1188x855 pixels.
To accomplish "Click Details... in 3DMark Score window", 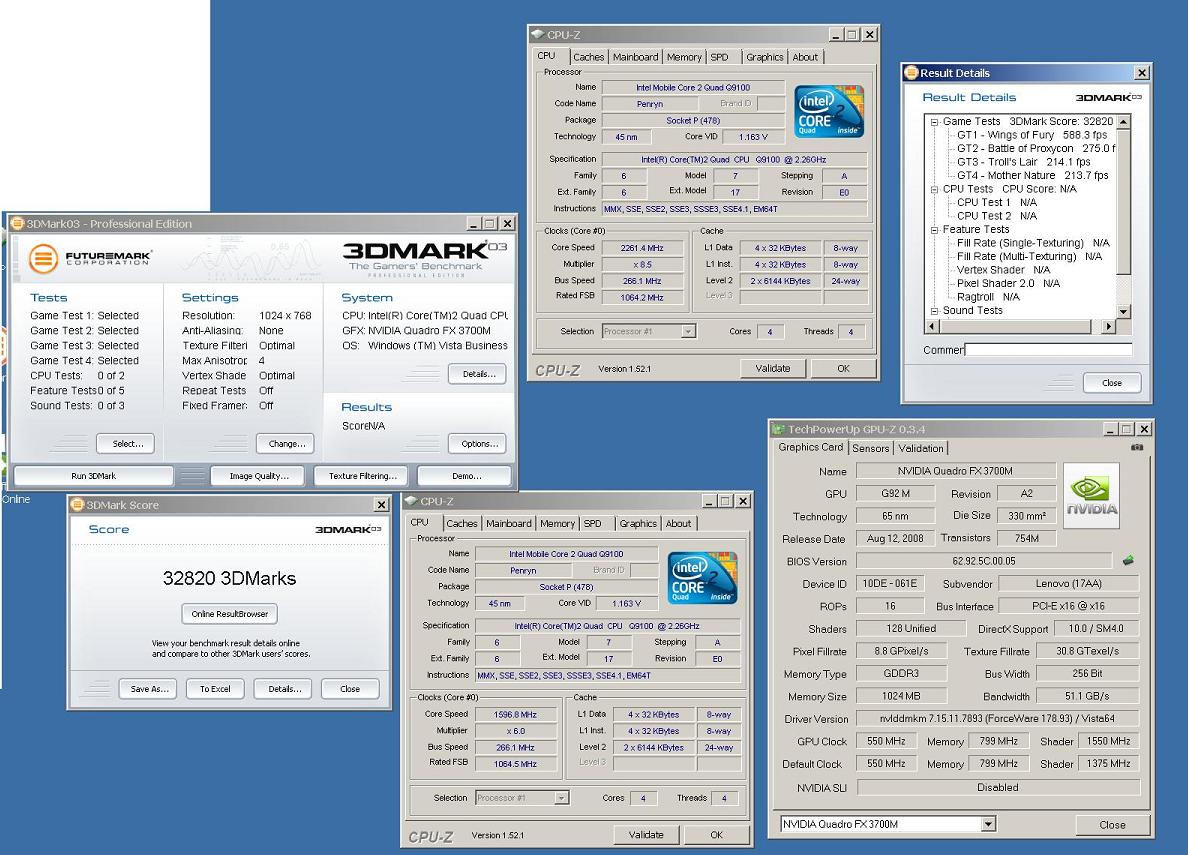I will pos(283,688).
